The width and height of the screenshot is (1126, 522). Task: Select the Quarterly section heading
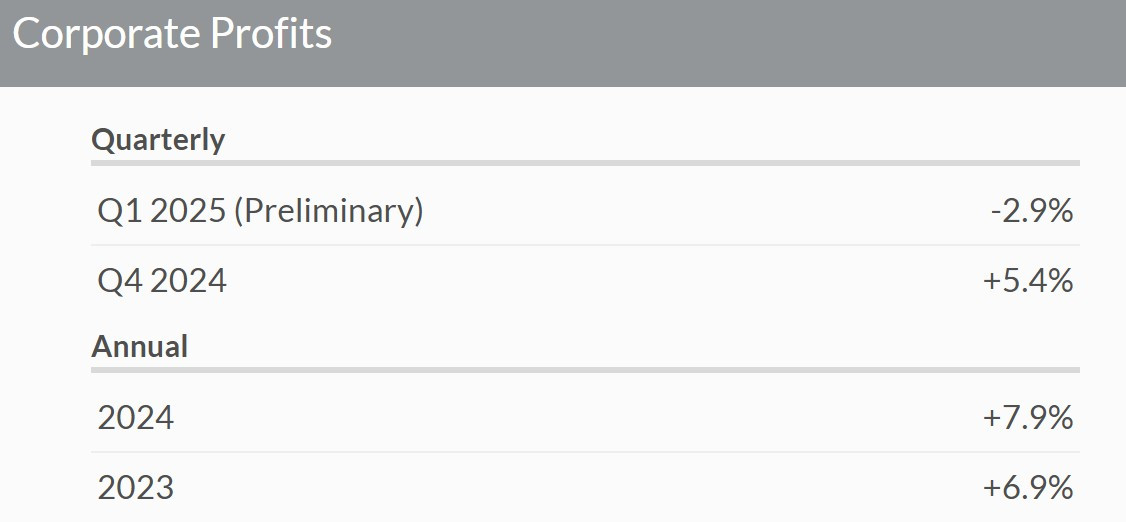[158, 140]
